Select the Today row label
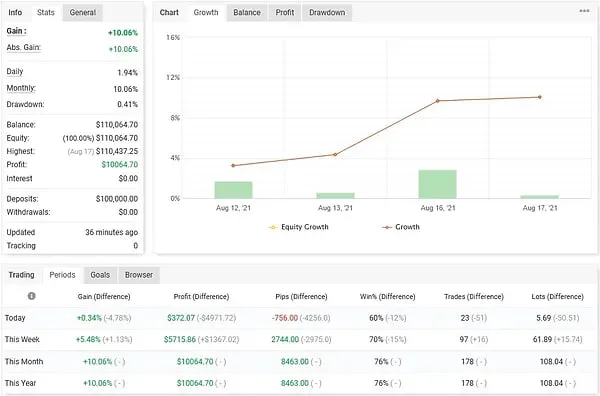 click(15, 318)
